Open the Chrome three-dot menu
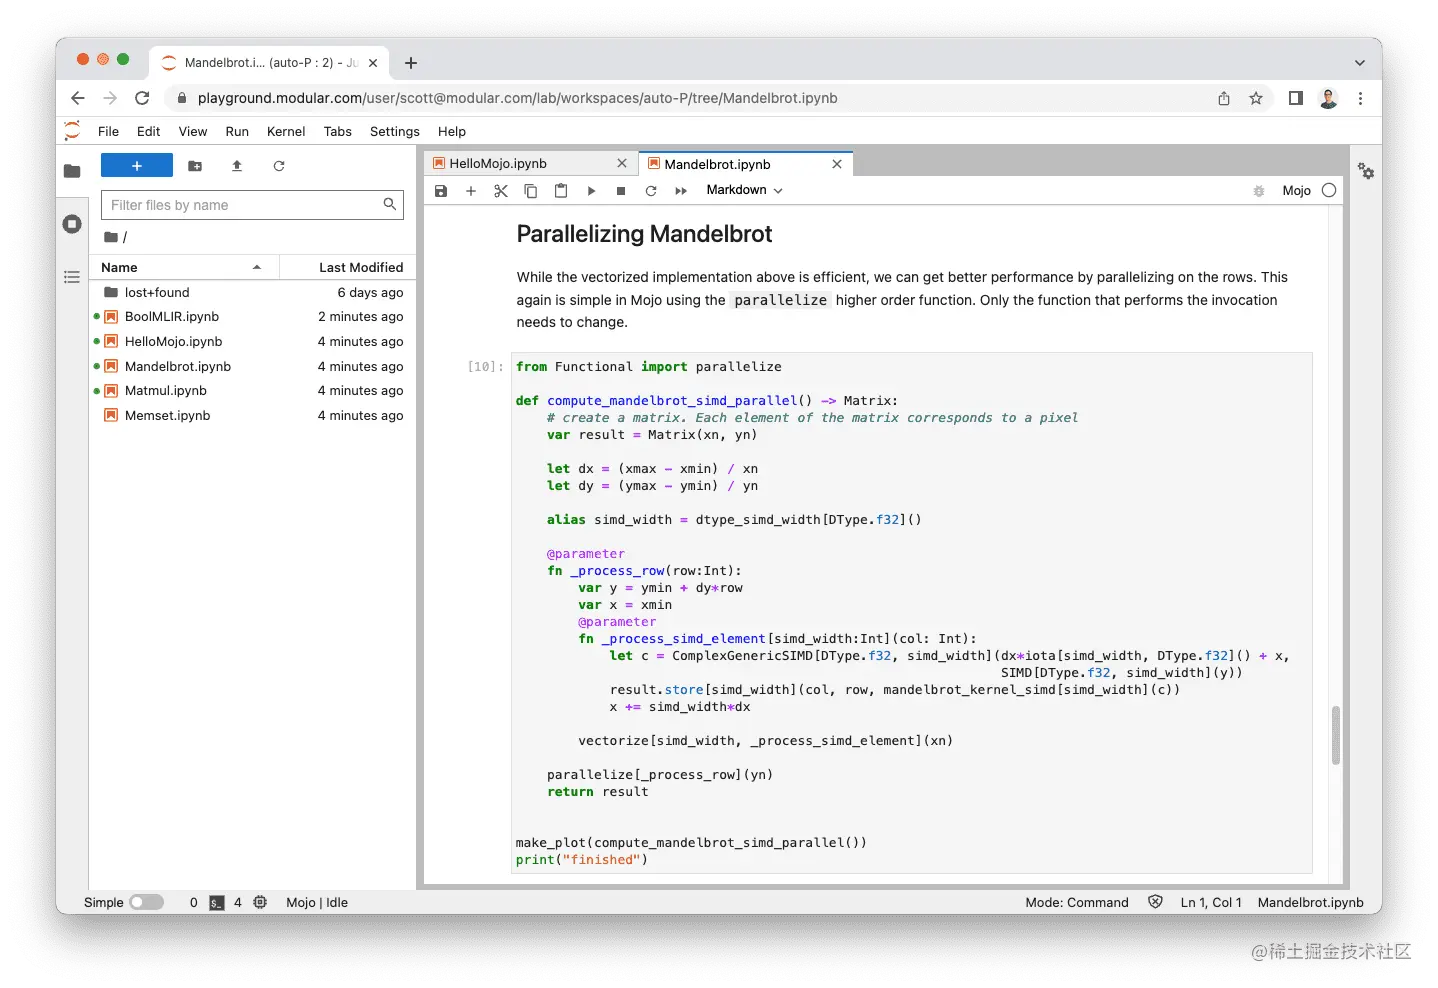Screen dimensions: 1438x988 [x=1360, y=98]
